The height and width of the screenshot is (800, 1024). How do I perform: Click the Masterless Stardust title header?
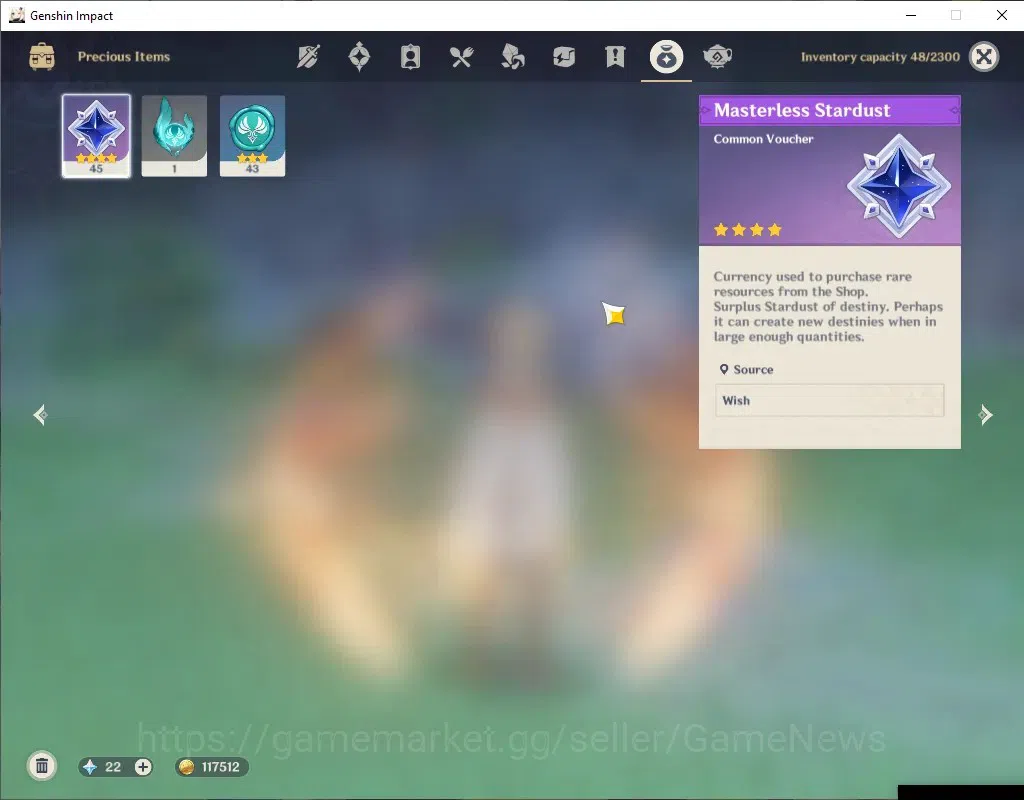[829, 110]
